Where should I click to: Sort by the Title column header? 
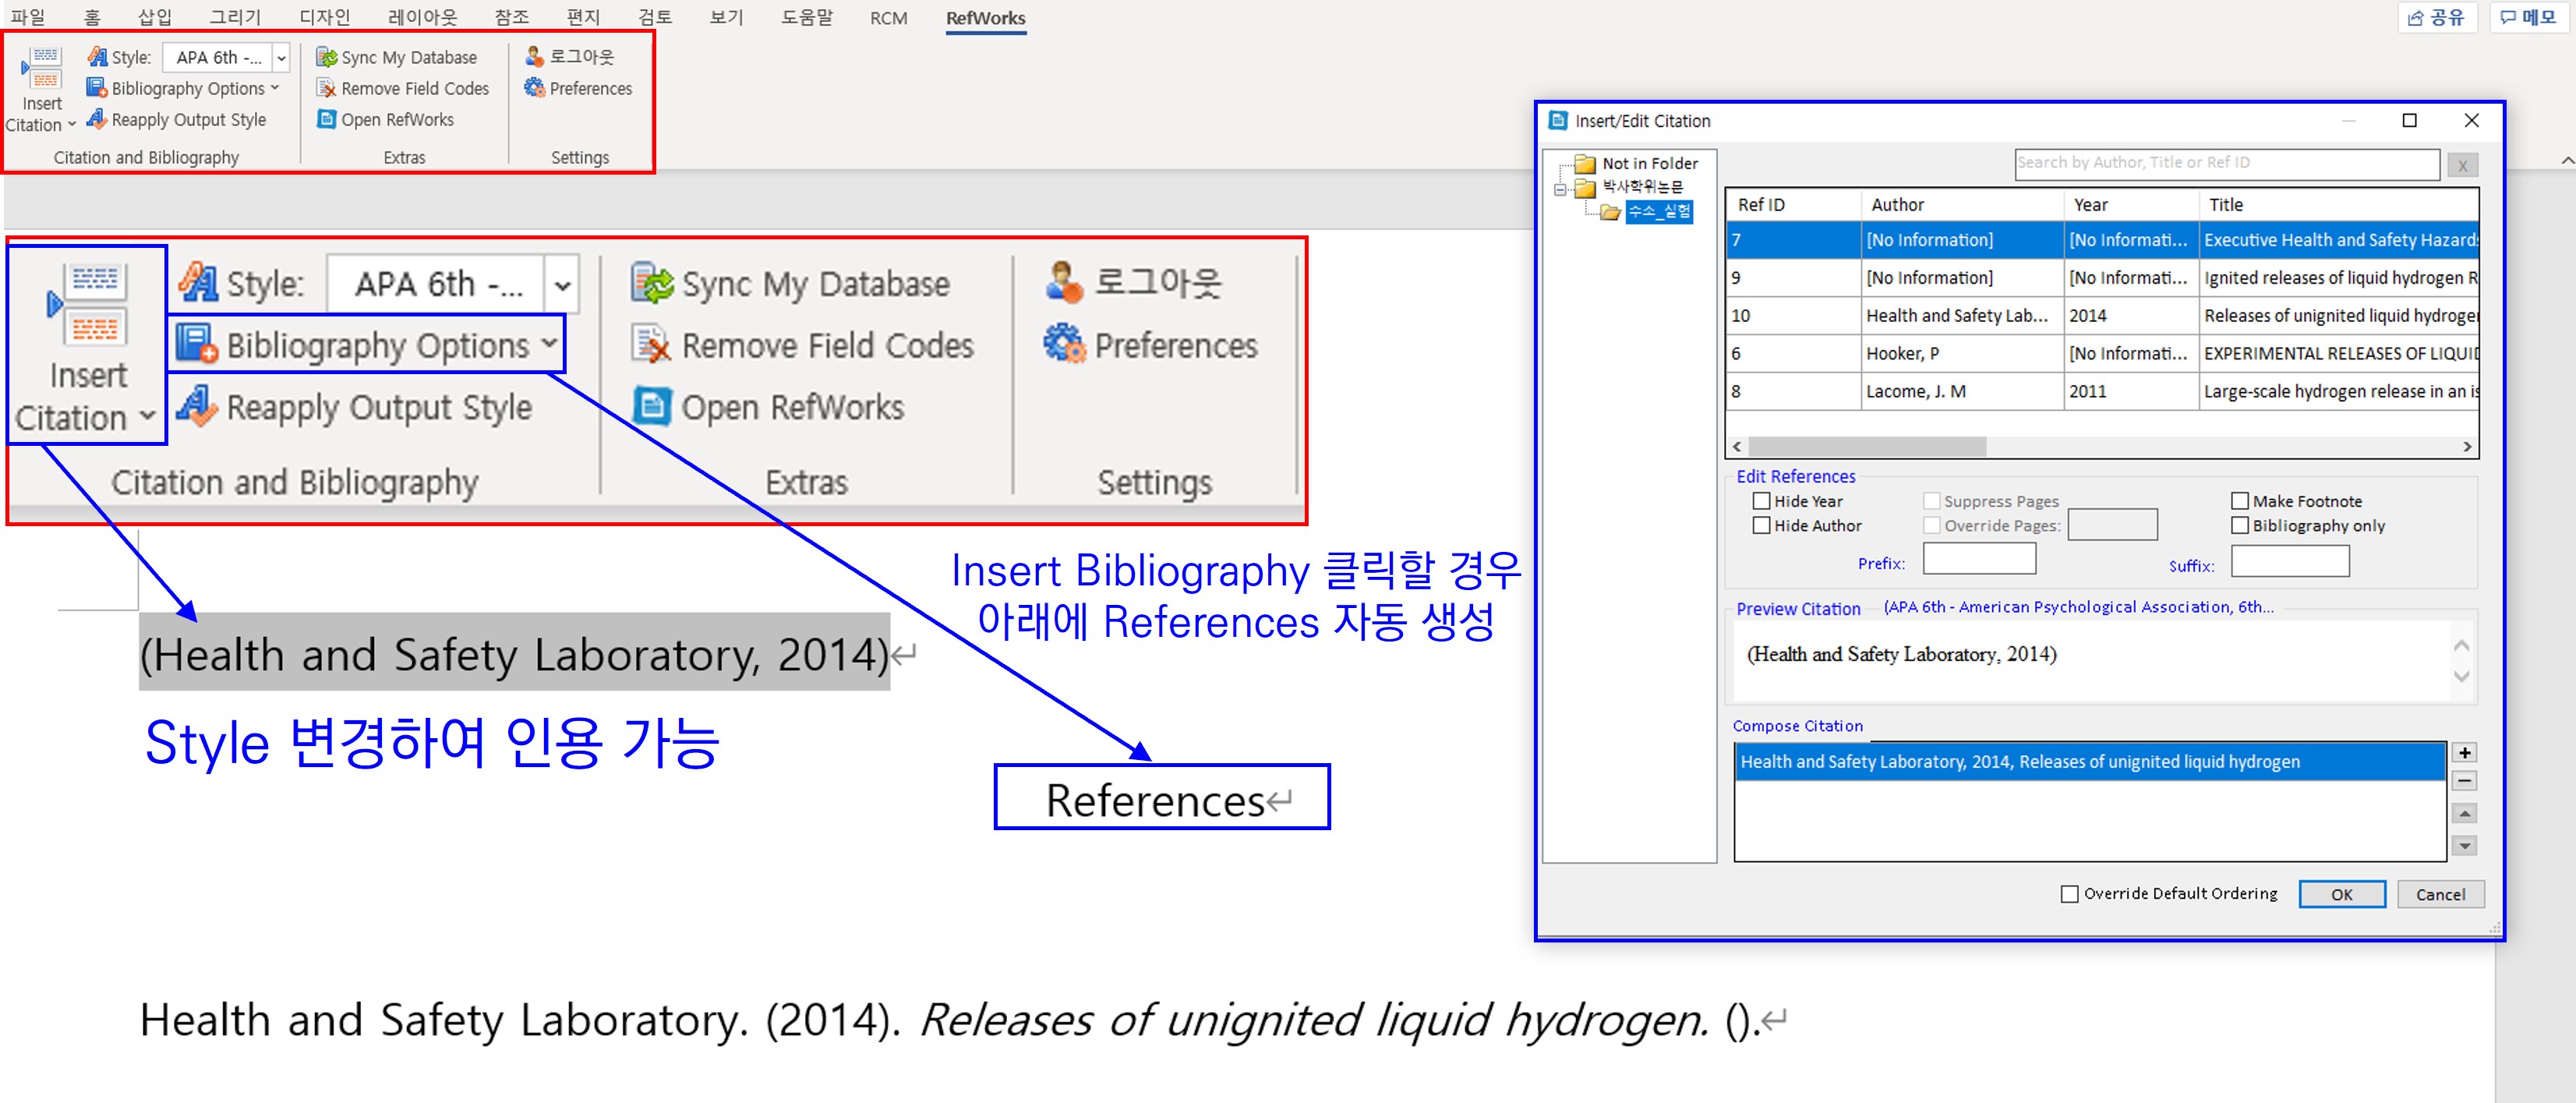coord(2339,204)
